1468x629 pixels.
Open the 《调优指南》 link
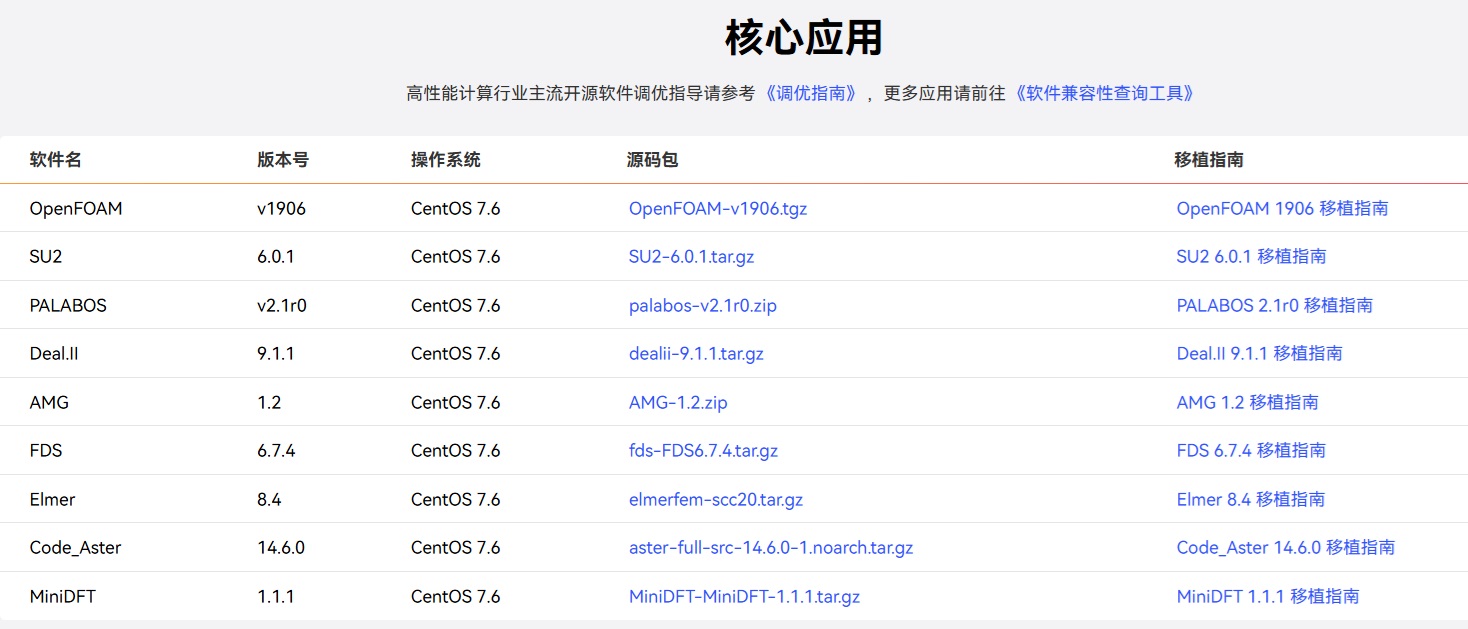coord(811,93)
